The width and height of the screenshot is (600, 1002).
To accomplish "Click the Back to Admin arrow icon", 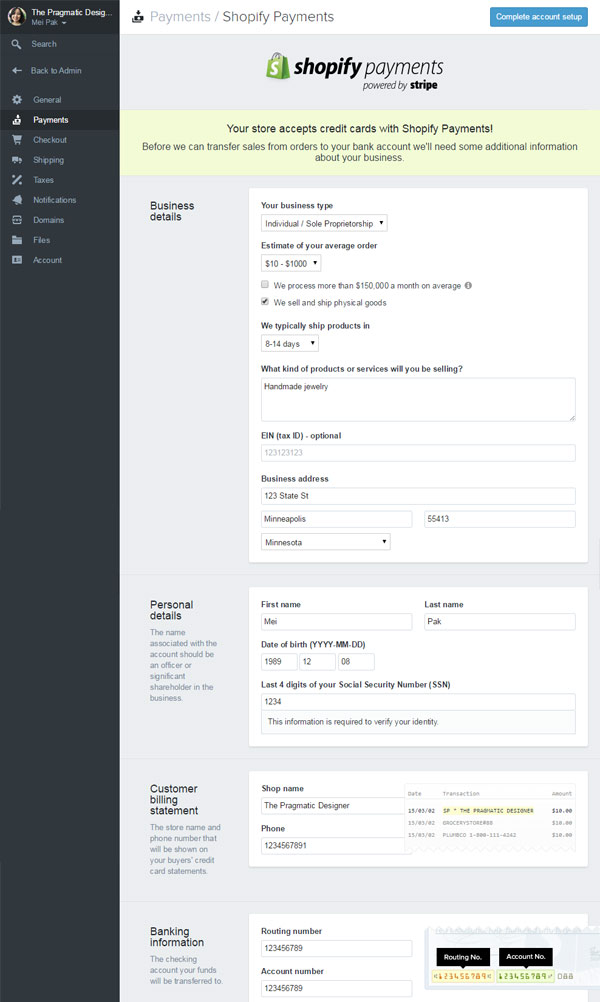I will pos(17,70).
